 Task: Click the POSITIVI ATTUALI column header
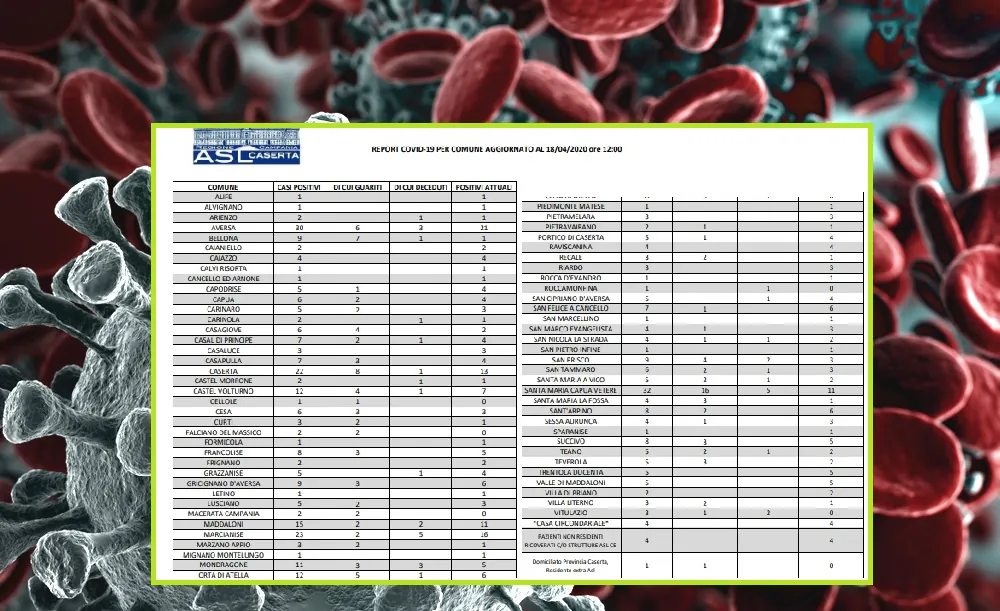[484, 188]
